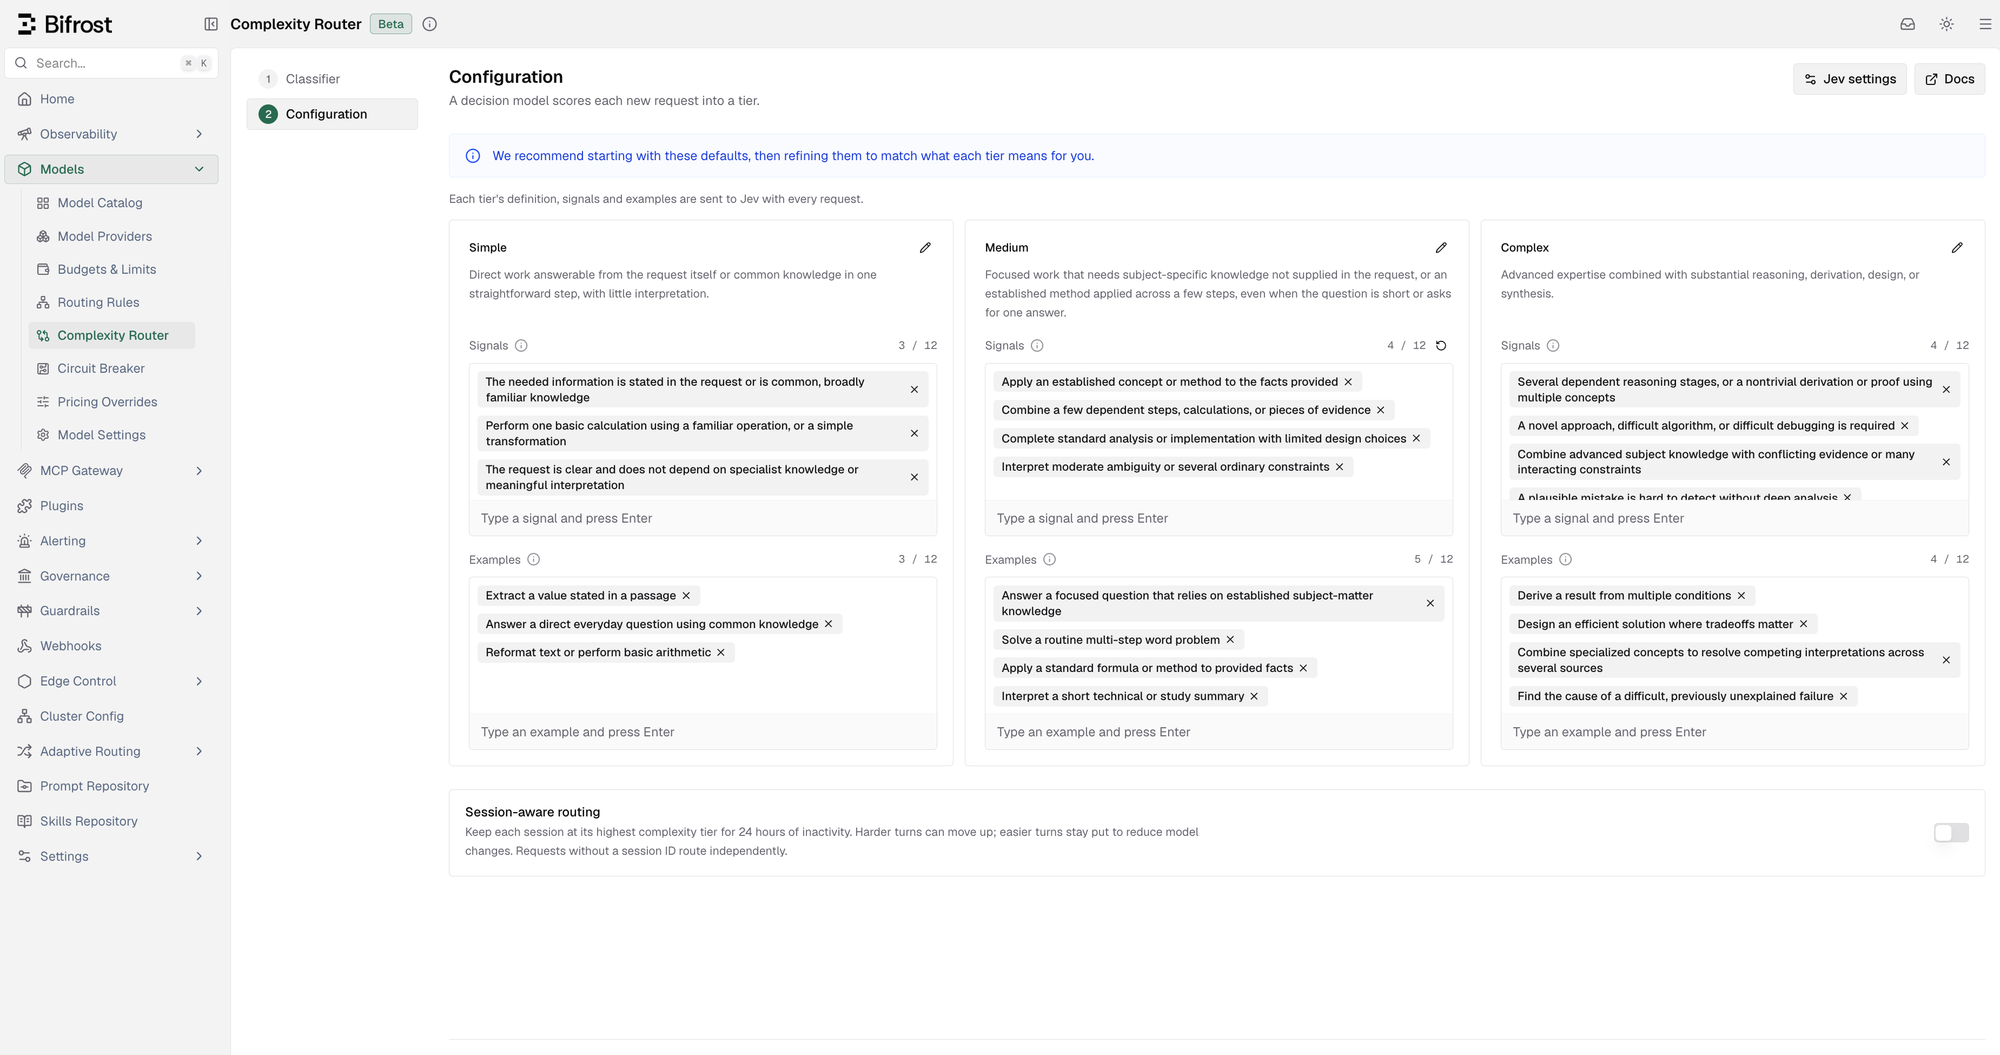2000x1055 pixels.
Task: Reset Medium signals with the refresh icon
Action: (x=1441, y=346)
